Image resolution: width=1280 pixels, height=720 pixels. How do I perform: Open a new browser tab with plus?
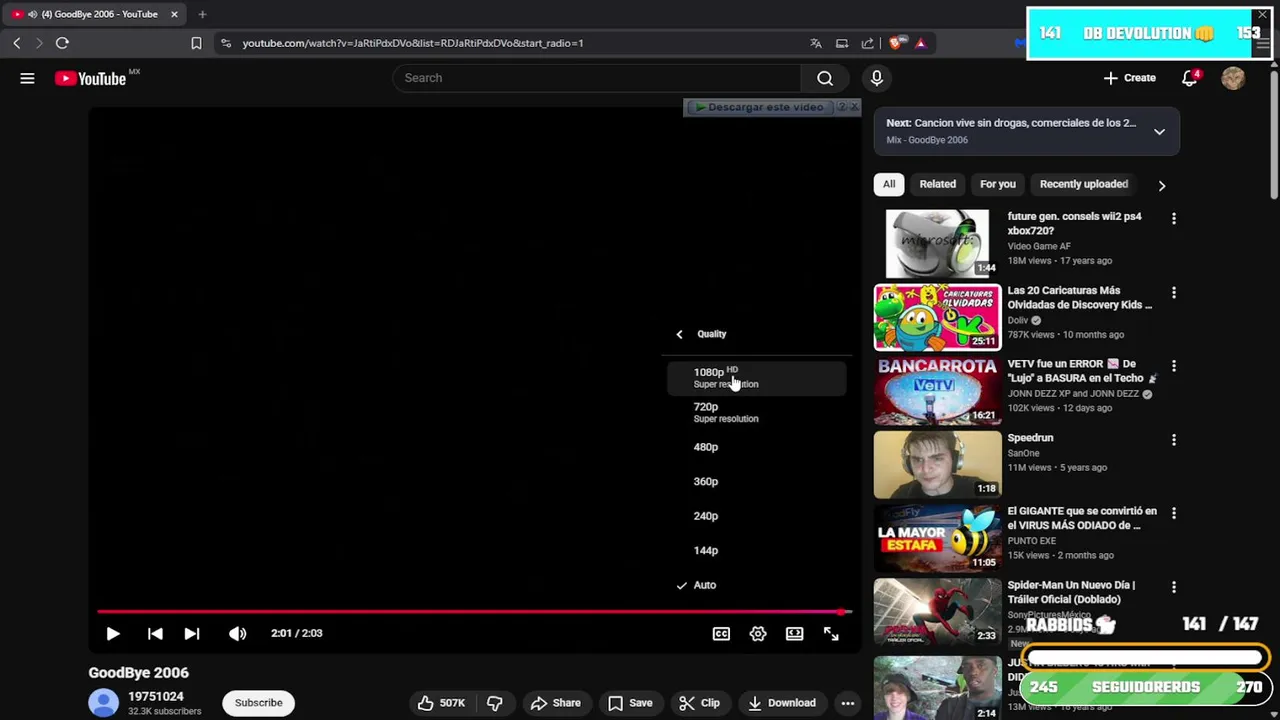pos(202,14)
